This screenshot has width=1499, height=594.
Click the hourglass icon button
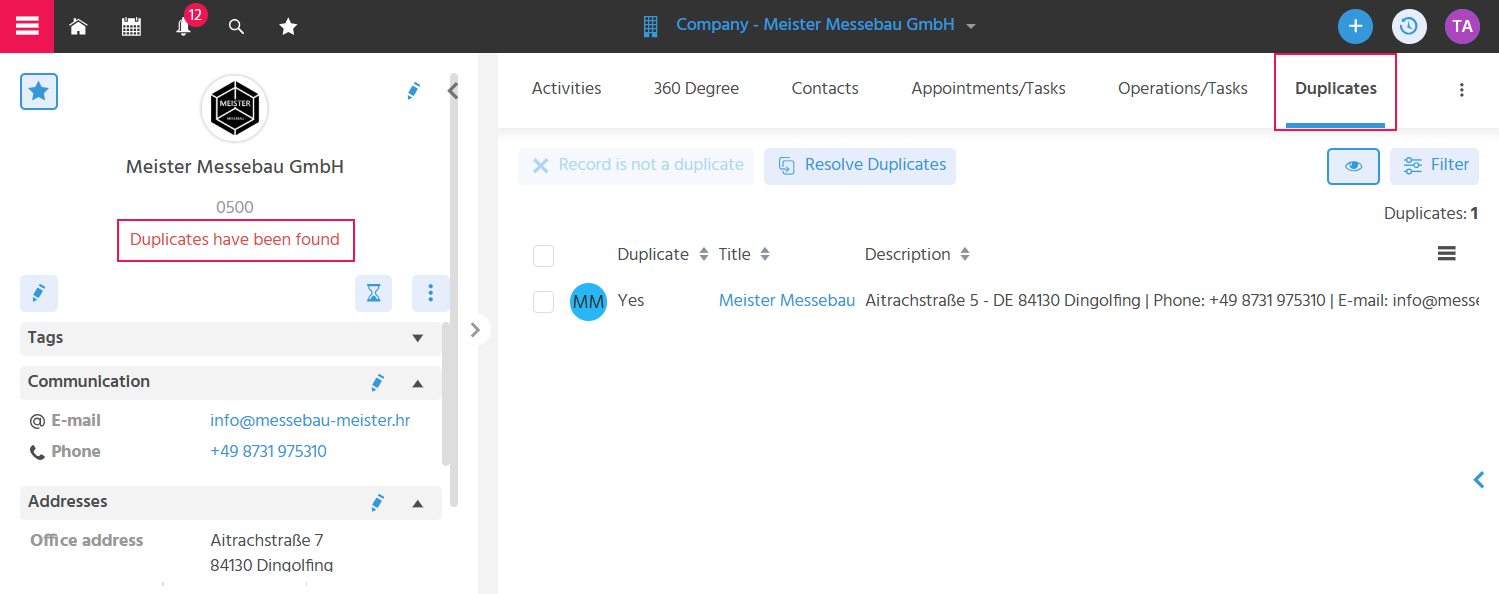(x=373, y=293)
